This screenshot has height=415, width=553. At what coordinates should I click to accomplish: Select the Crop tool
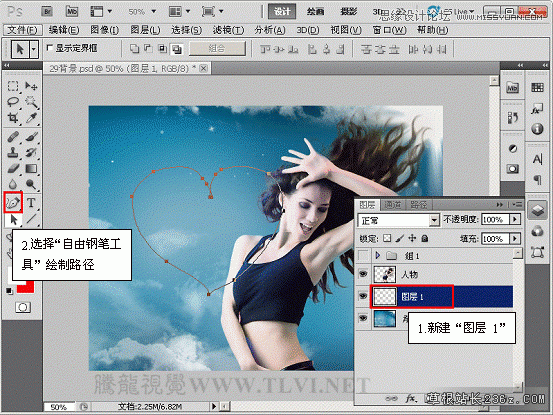pyautogui.click(x=13, y=118)
